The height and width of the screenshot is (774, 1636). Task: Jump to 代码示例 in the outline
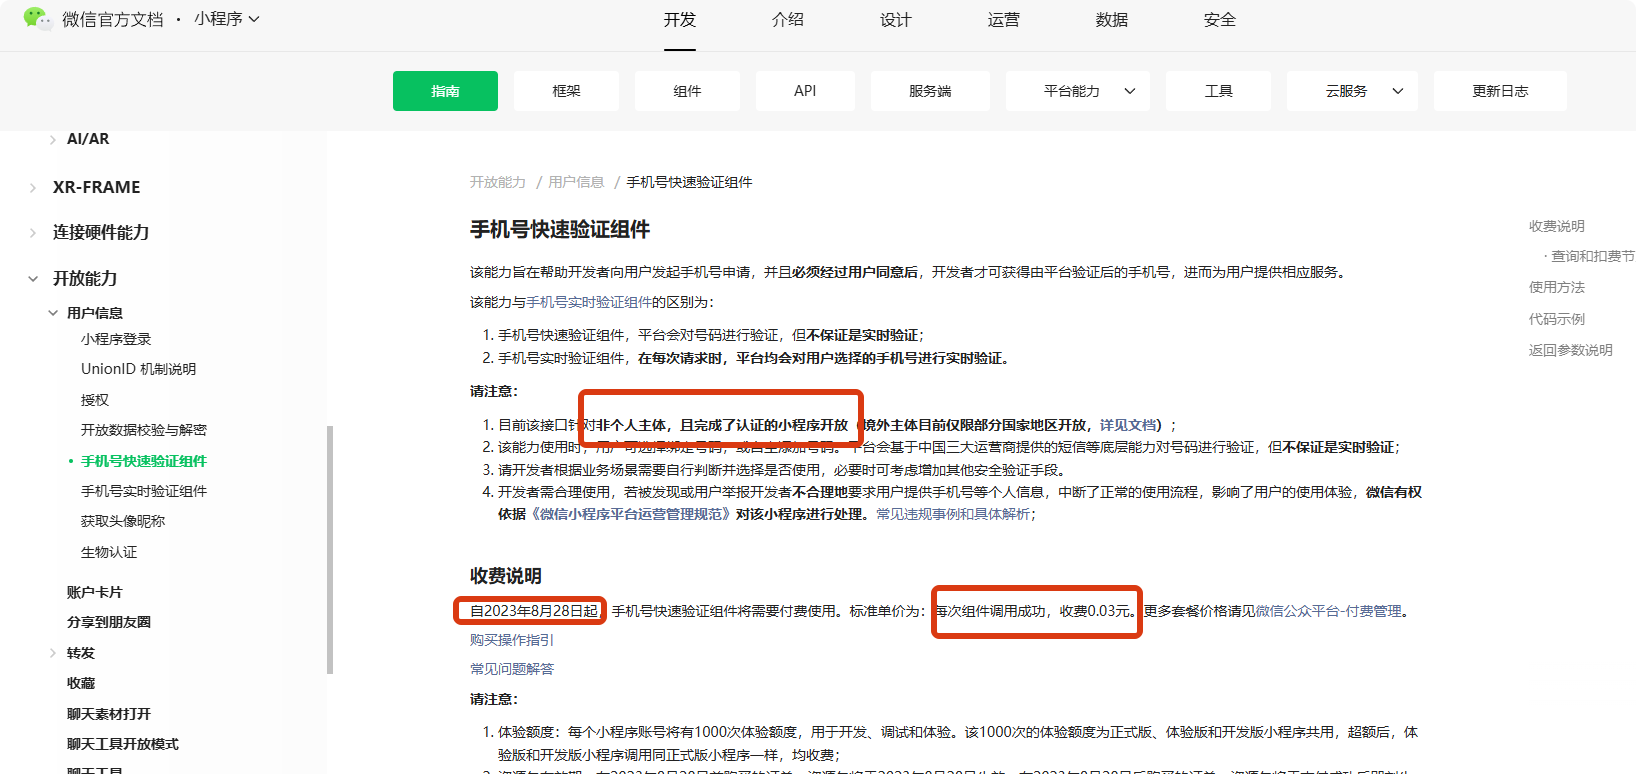click(x=1557, y=319)
